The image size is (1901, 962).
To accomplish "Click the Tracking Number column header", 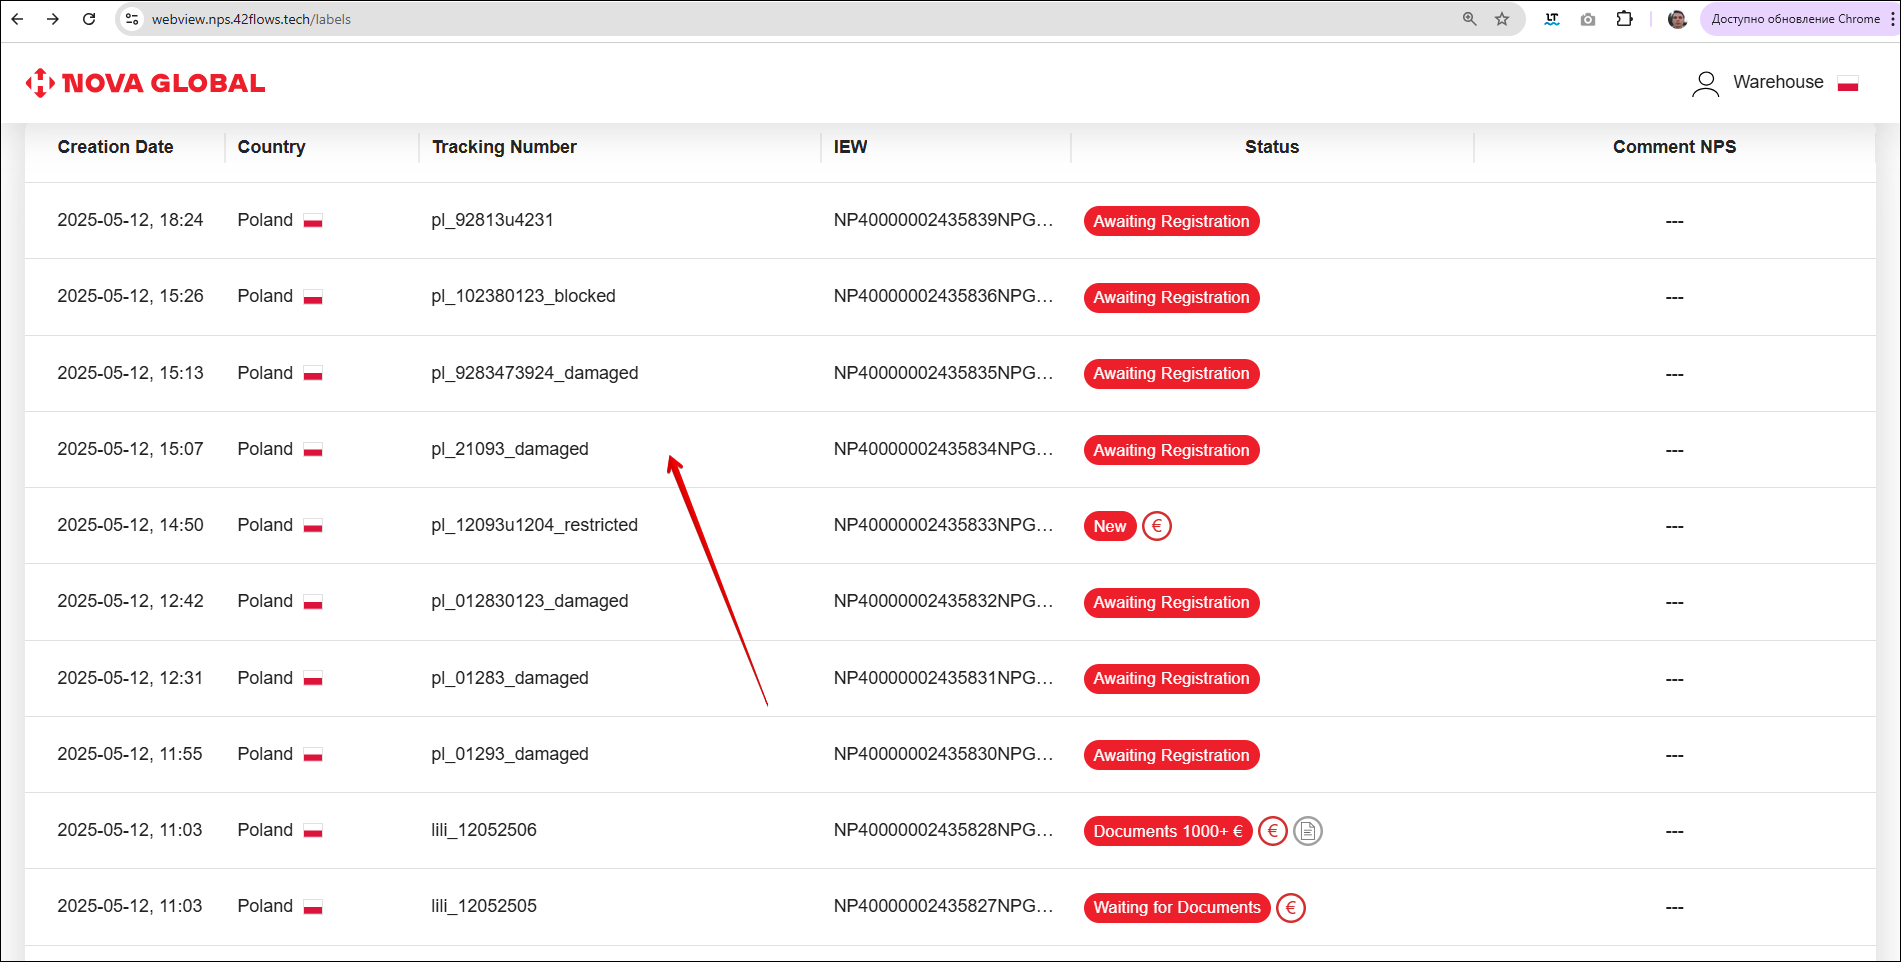I will 504,147.
